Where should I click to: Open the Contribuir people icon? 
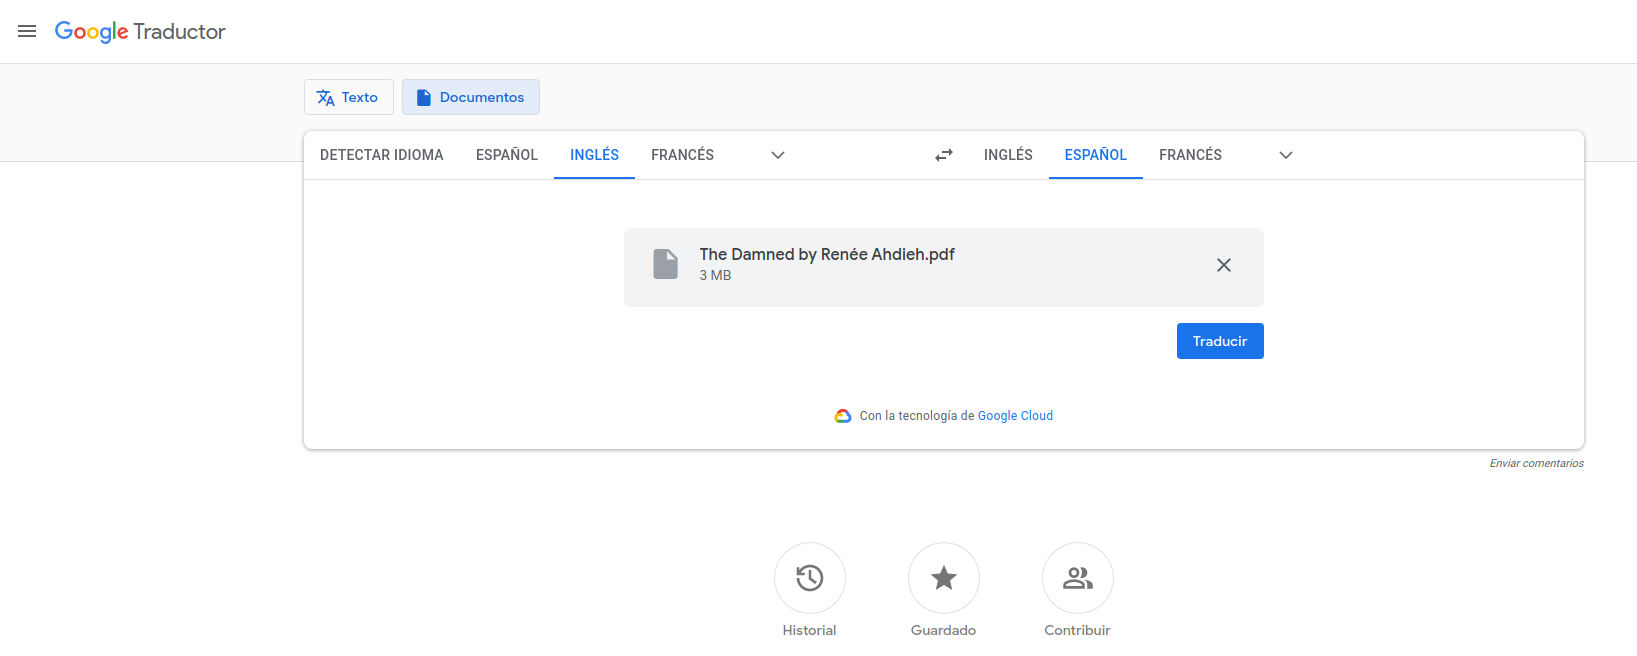click(x=1077, y=578)
